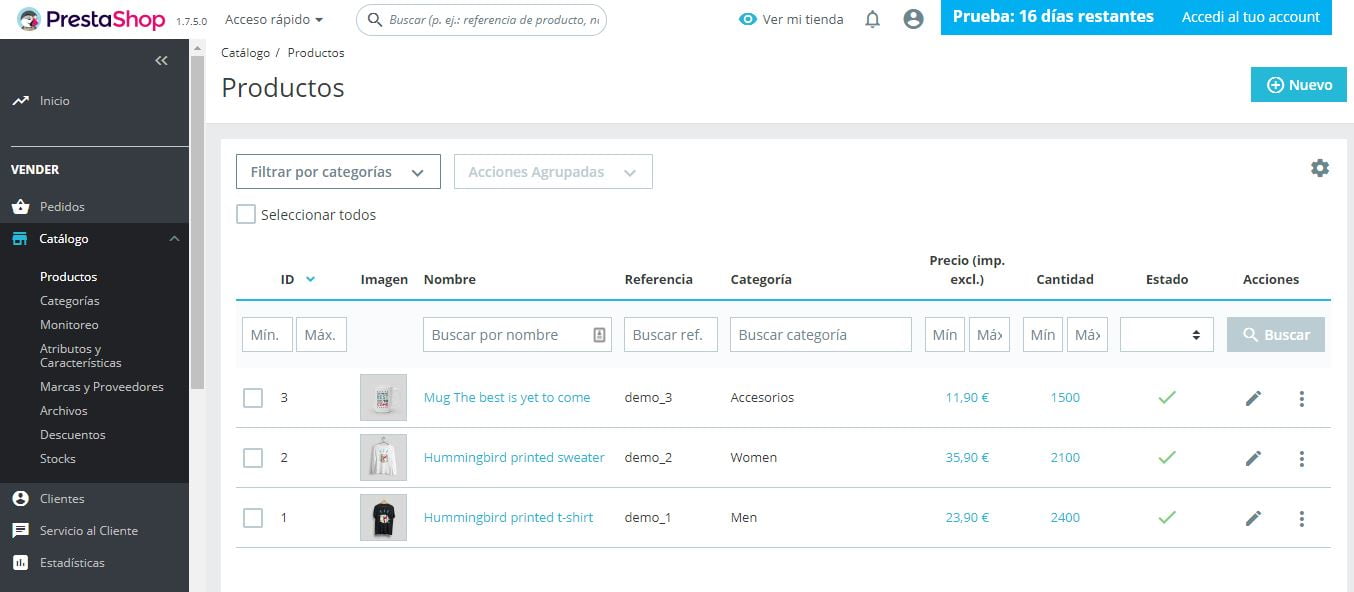Image resolution: width=1354 pixels, height=592 pixels.
Task: Open the edit pencil for Mug product
Action: click(x=1253, y=398)
